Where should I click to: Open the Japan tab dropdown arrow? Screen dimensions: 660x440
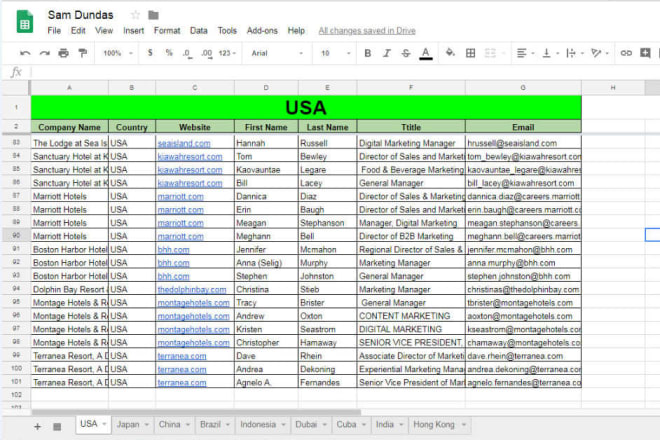point(146,424)
